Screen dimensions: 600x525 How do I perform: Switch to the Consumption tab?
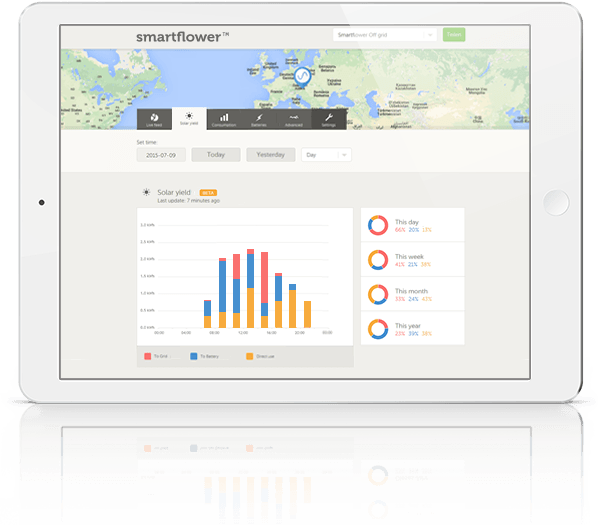pyautogui.click(x=224, y=119)
